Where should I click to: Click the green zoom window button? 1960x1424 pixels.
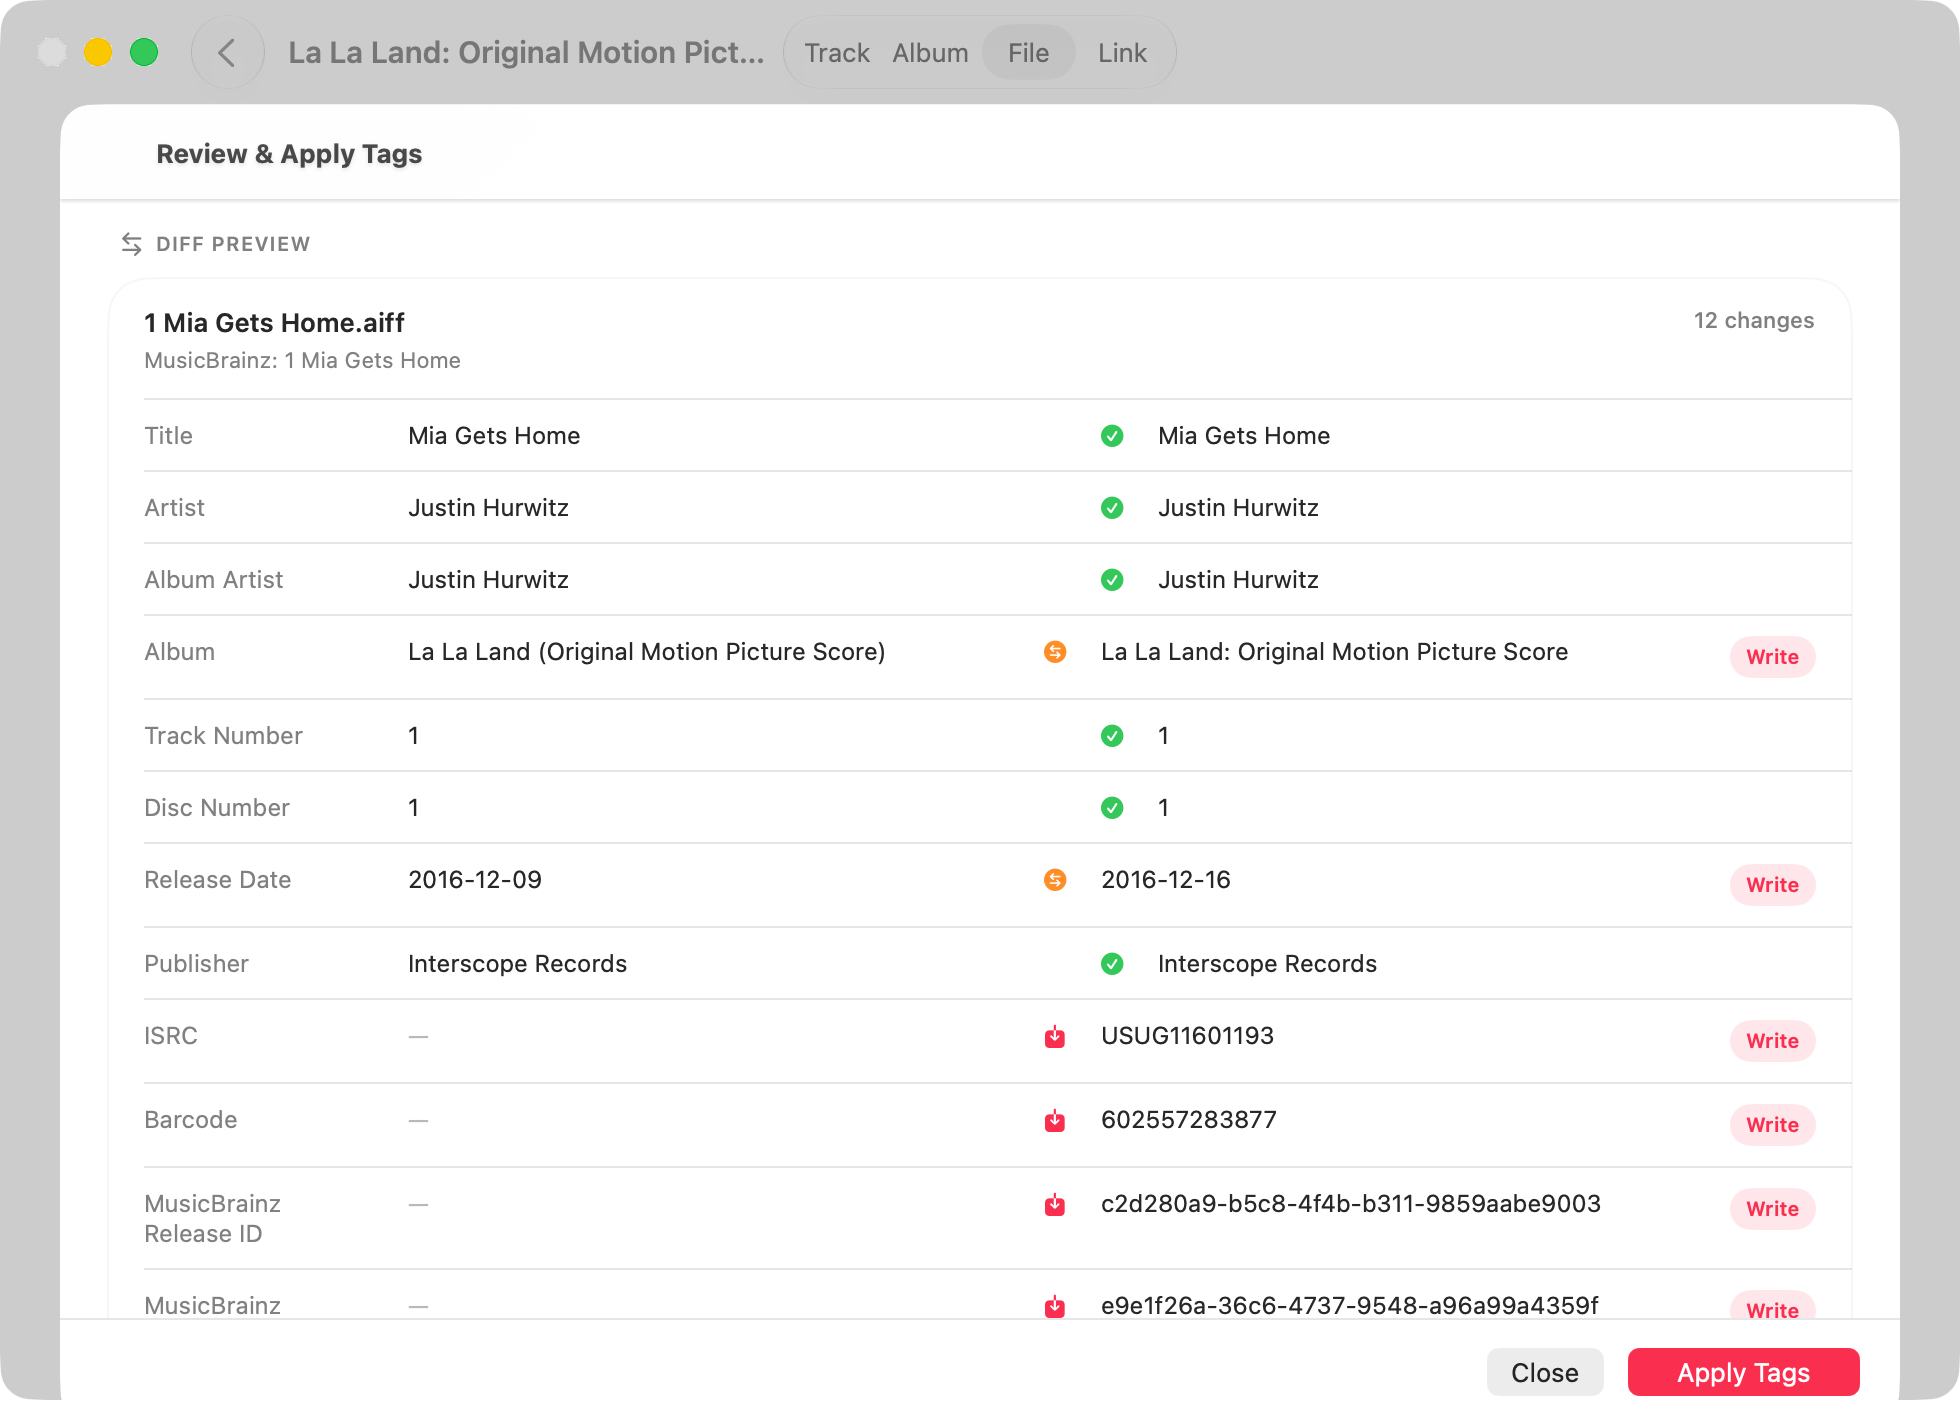[144, 52]
